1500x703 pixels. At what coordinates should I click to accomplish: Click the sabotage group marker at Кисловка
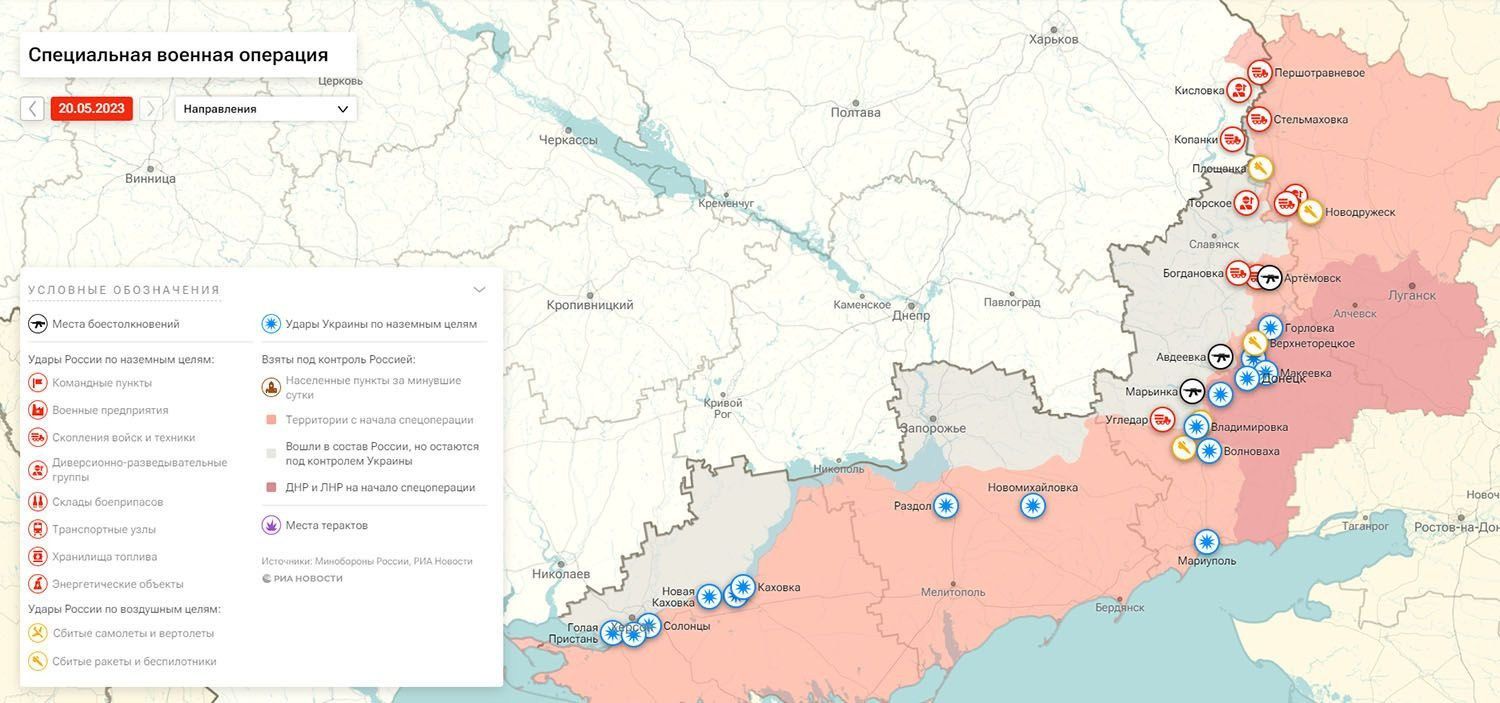pyautogui.click(x=1239, y=91)
